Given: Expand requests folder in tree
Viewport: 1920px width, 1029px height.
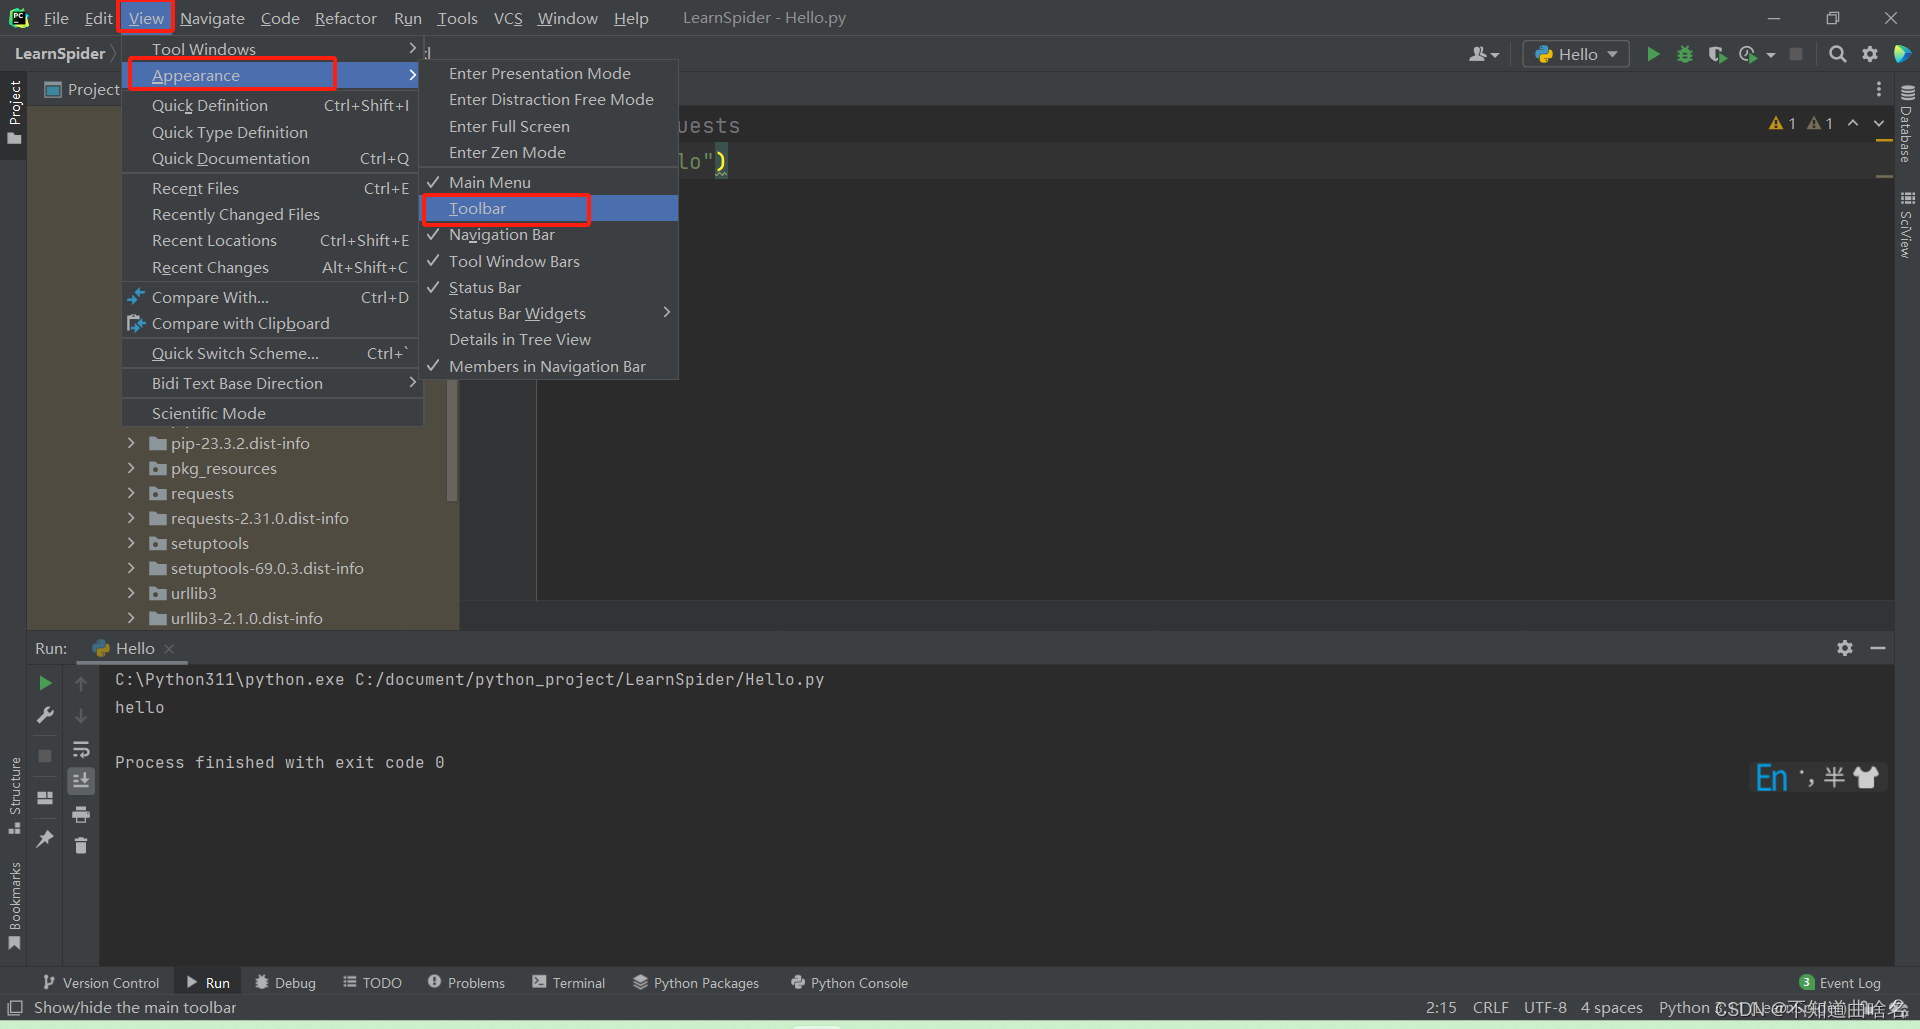Looking at the screenshot, I should pos(131,493).
